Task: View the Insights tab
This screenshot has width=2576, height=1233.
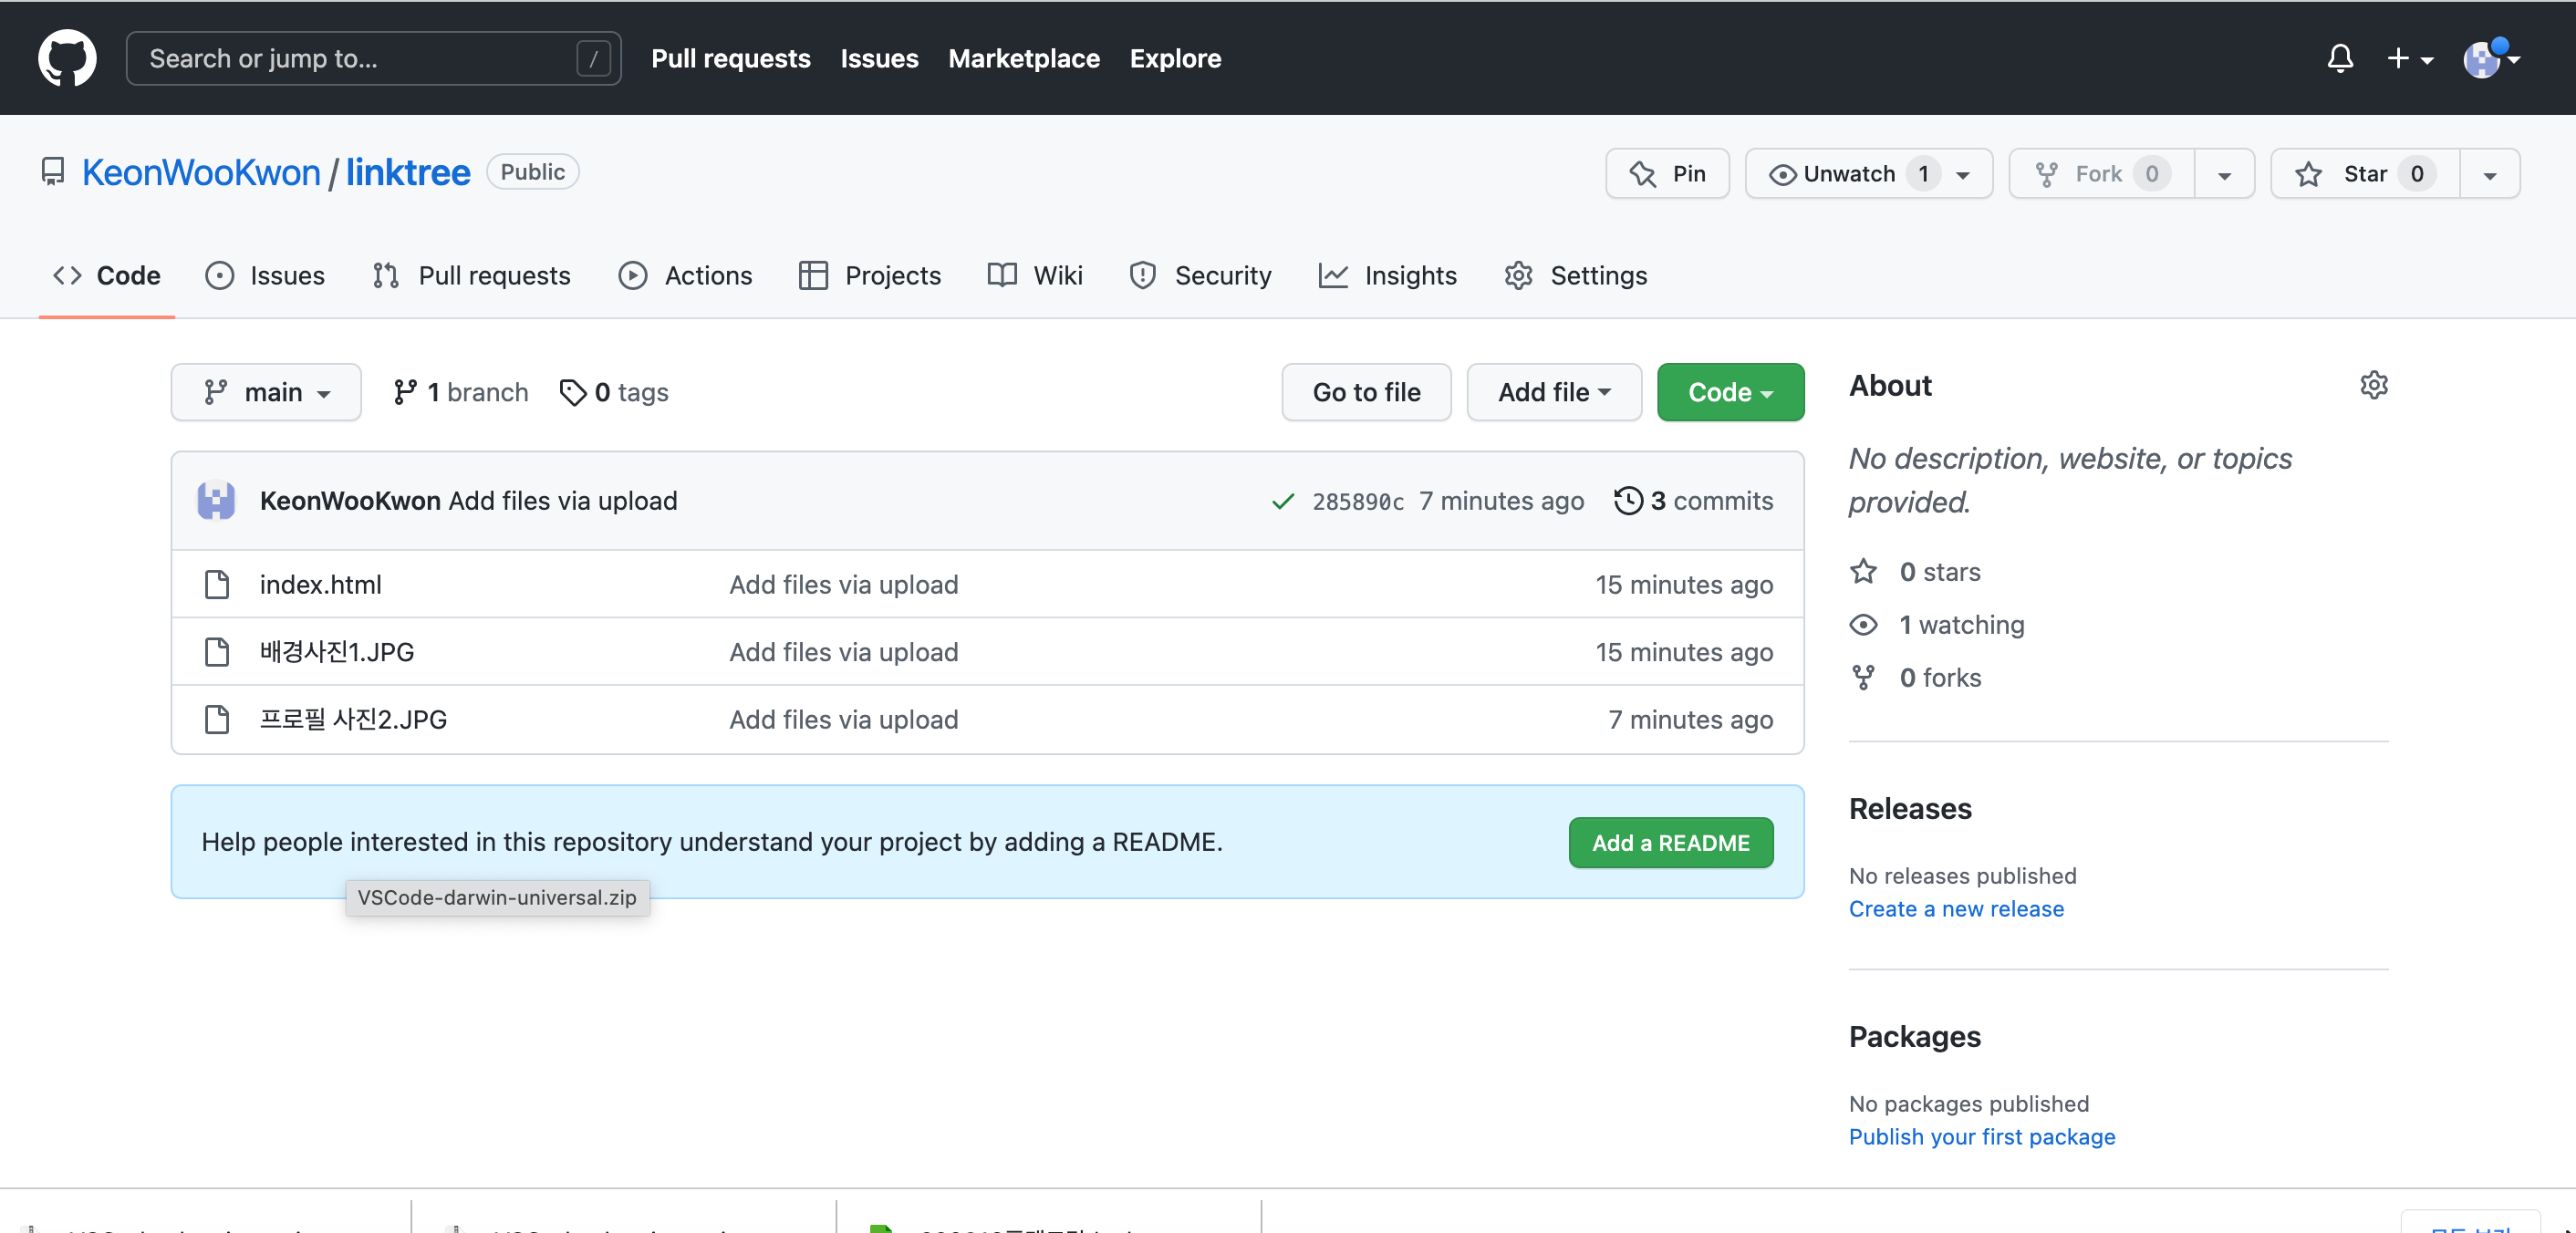Action: 1388,275
